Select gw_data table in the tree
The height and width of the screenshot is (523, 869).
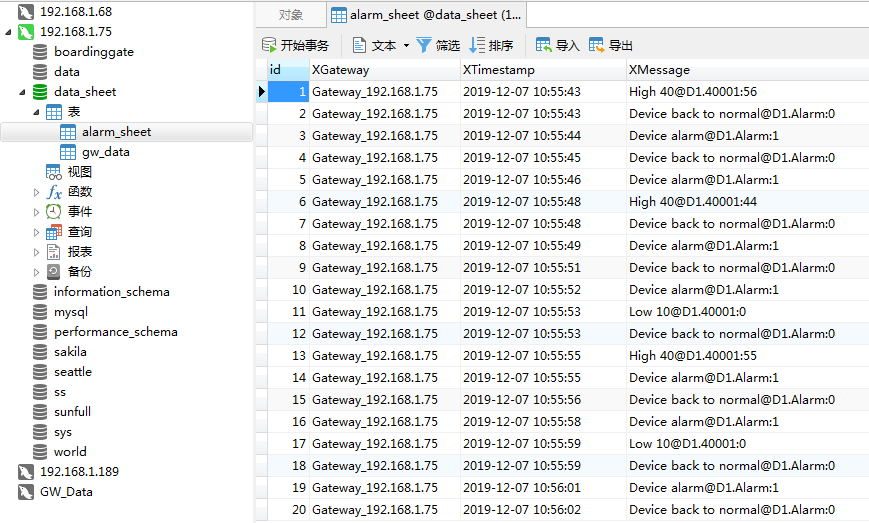(105, 152)
